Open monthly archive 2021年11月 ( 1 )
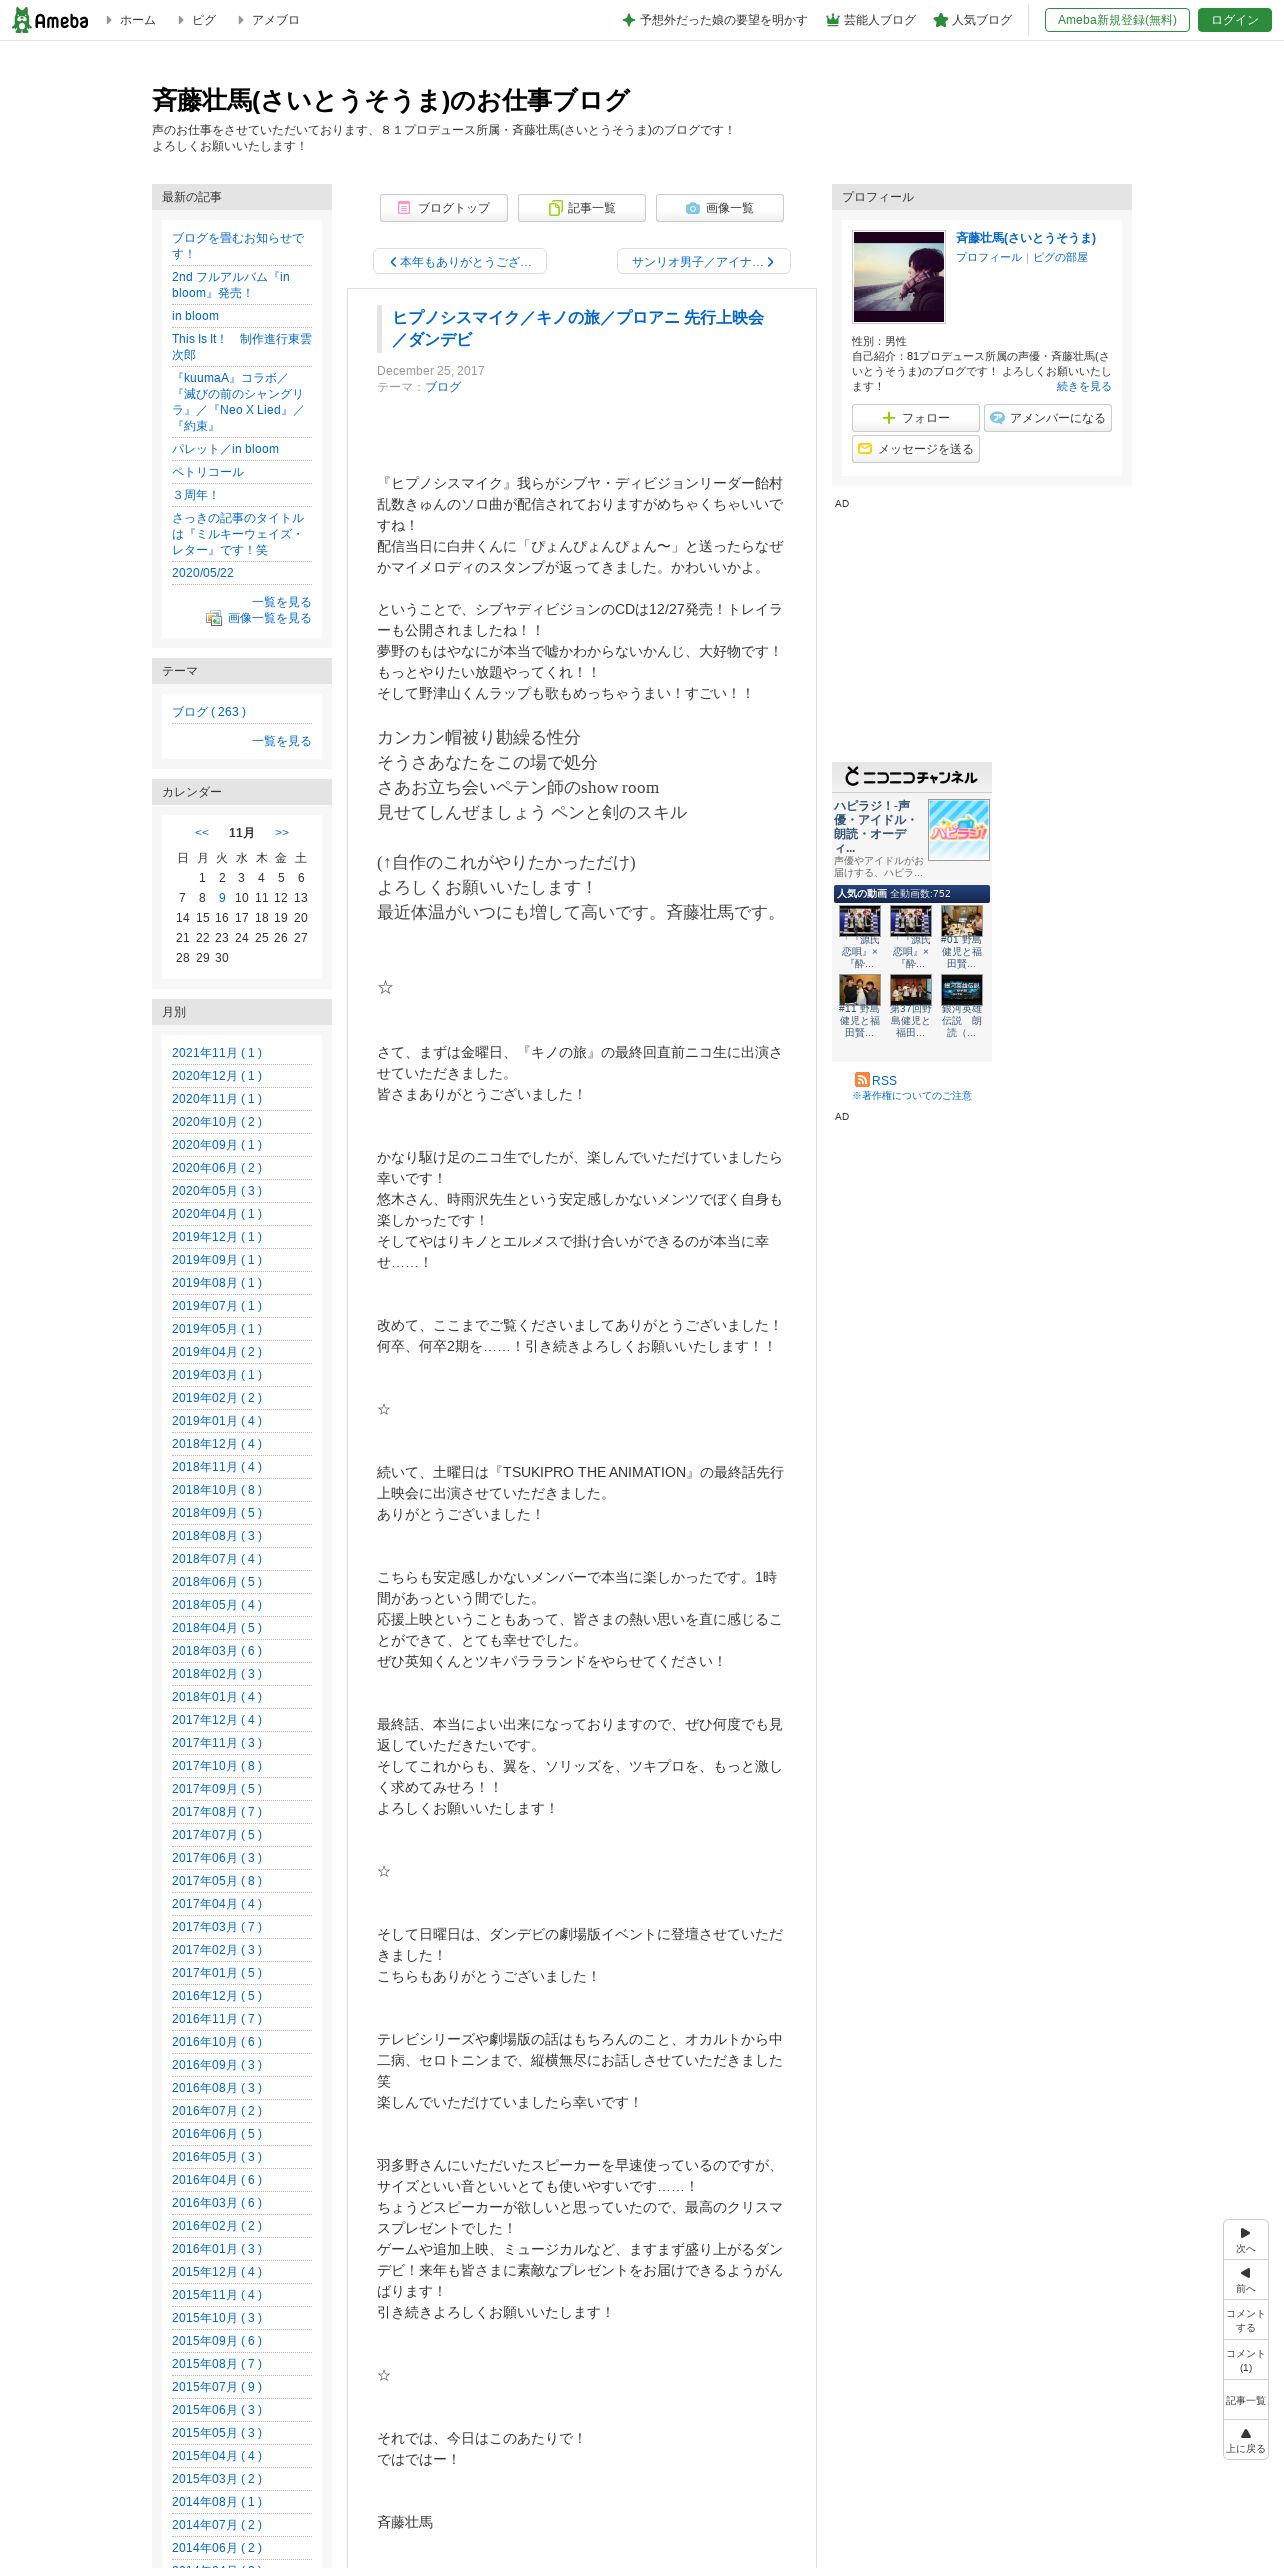Viewport: 1284px width, 2568px height. tap(217, 1053)
